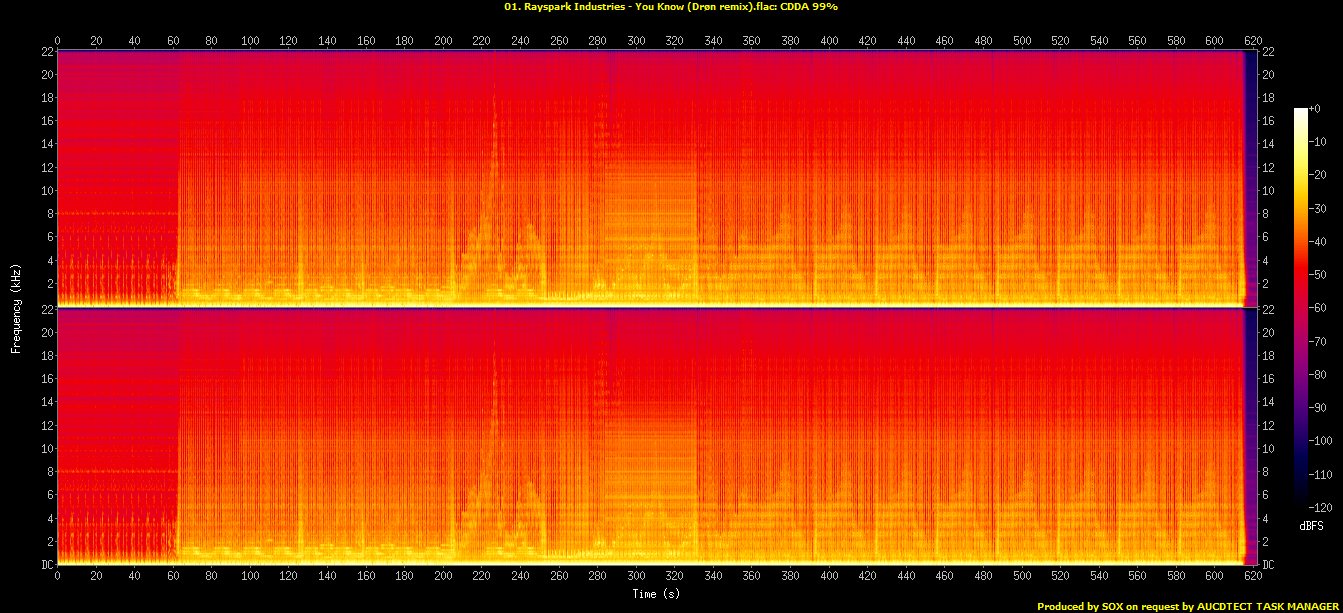
Task: Click the 'Produced by SOX' credit text
Action: [1189, 606]
